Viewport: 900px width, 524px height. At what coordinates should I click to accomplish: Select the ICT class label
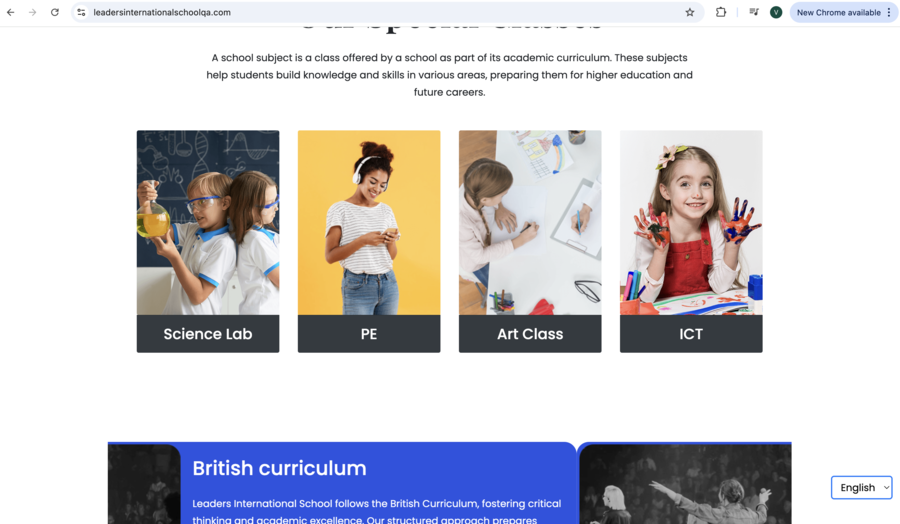[691, 333]
